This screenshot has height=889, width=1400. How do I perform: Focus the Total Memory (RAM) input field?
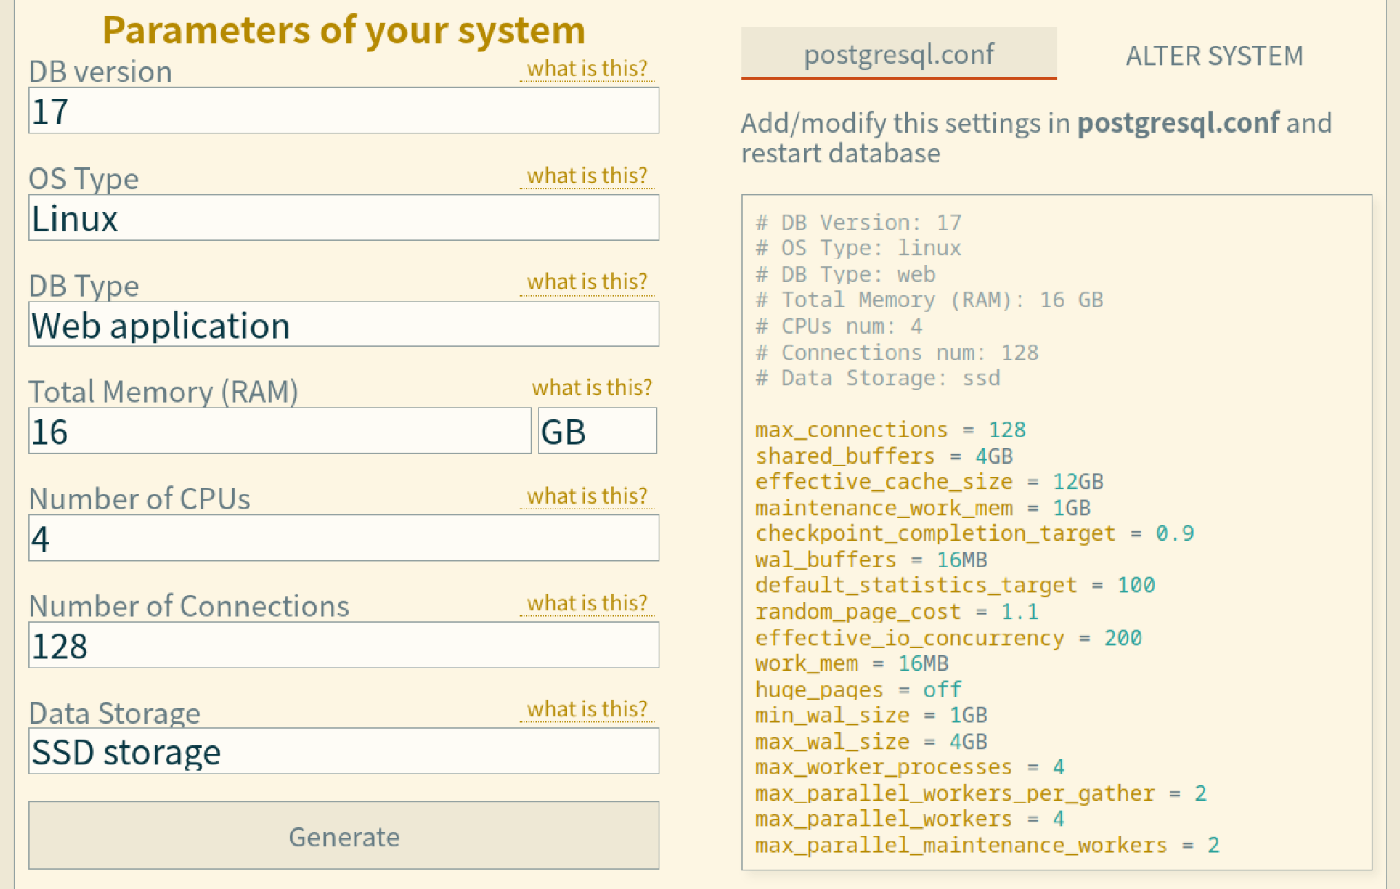coord(279,431)
